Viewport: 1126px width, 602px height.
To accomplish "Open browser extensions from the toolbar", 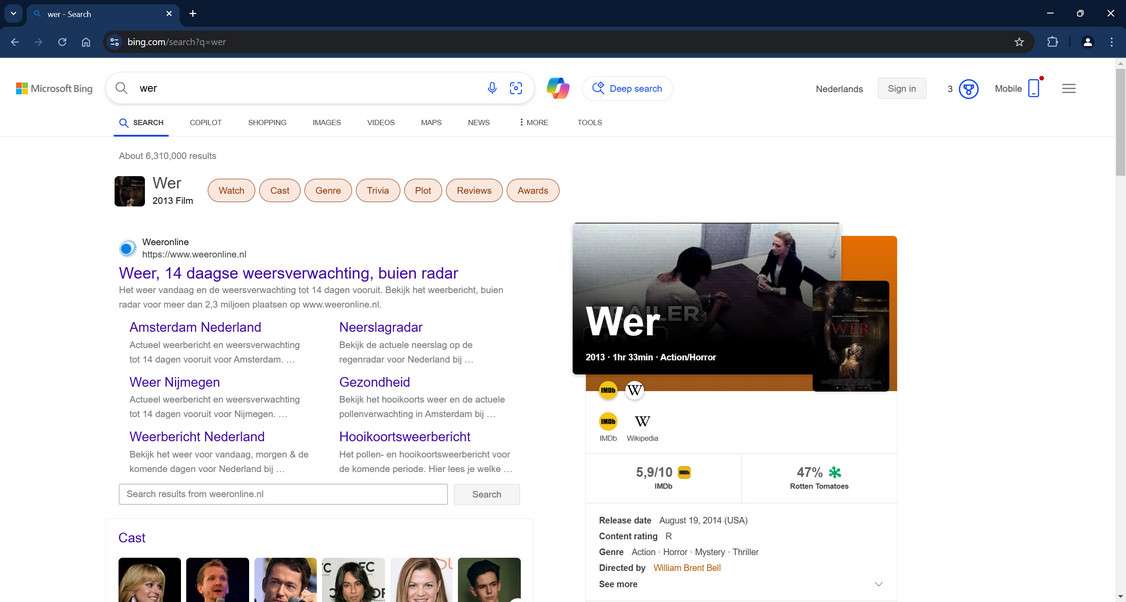I will tap(1052, 42).
